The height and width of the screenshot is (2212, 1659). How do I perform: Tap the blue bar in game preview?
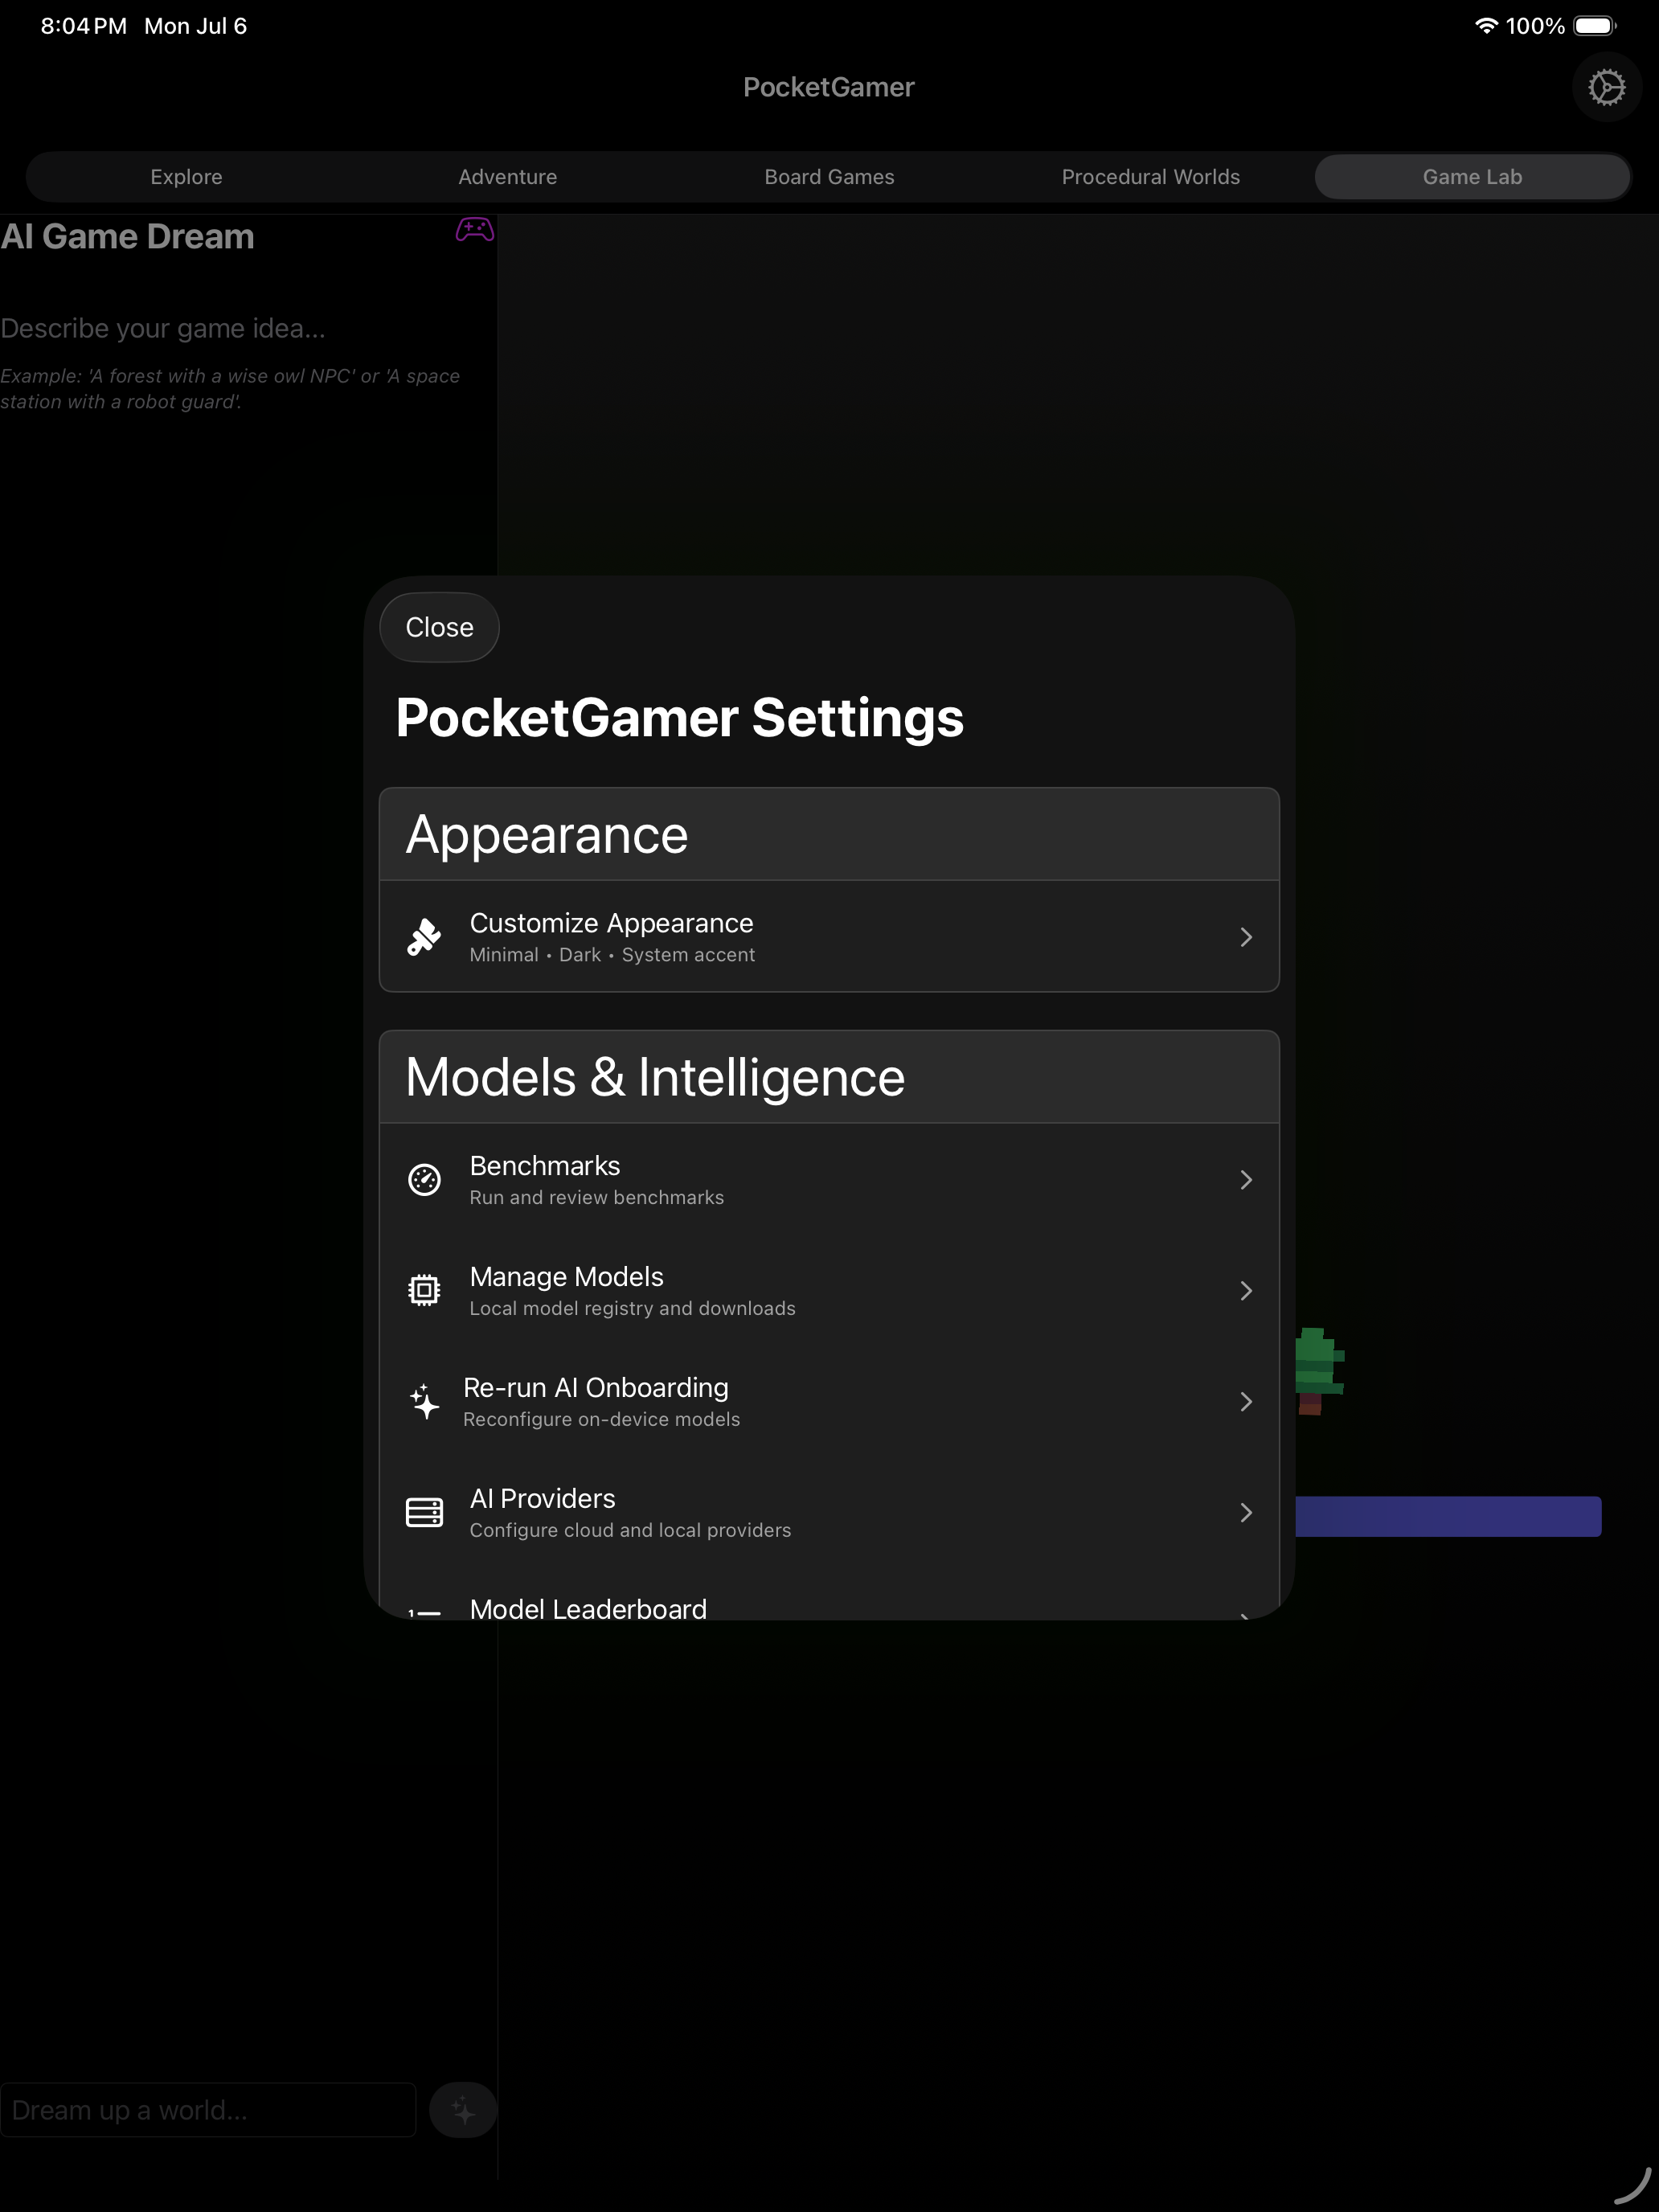(x=1448, y=1516)
